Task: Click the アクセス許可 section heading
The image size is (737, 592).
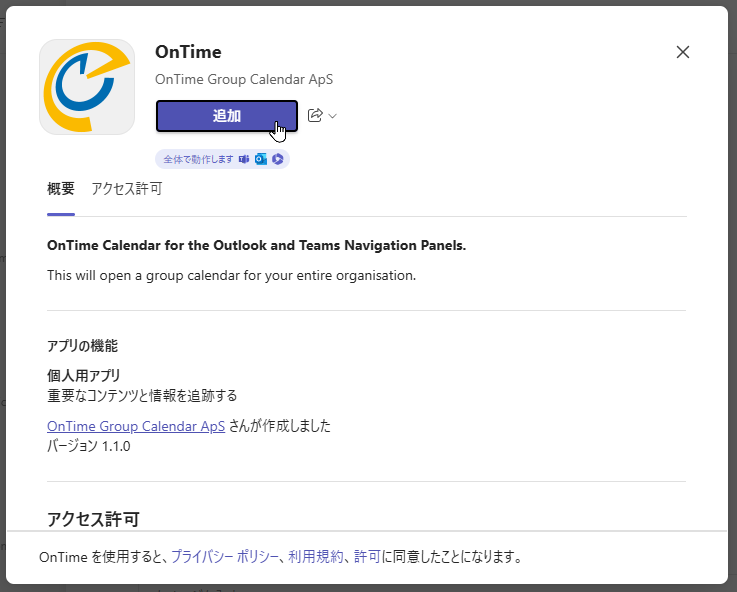Action: pyautogui.click(x=93, y=520)
